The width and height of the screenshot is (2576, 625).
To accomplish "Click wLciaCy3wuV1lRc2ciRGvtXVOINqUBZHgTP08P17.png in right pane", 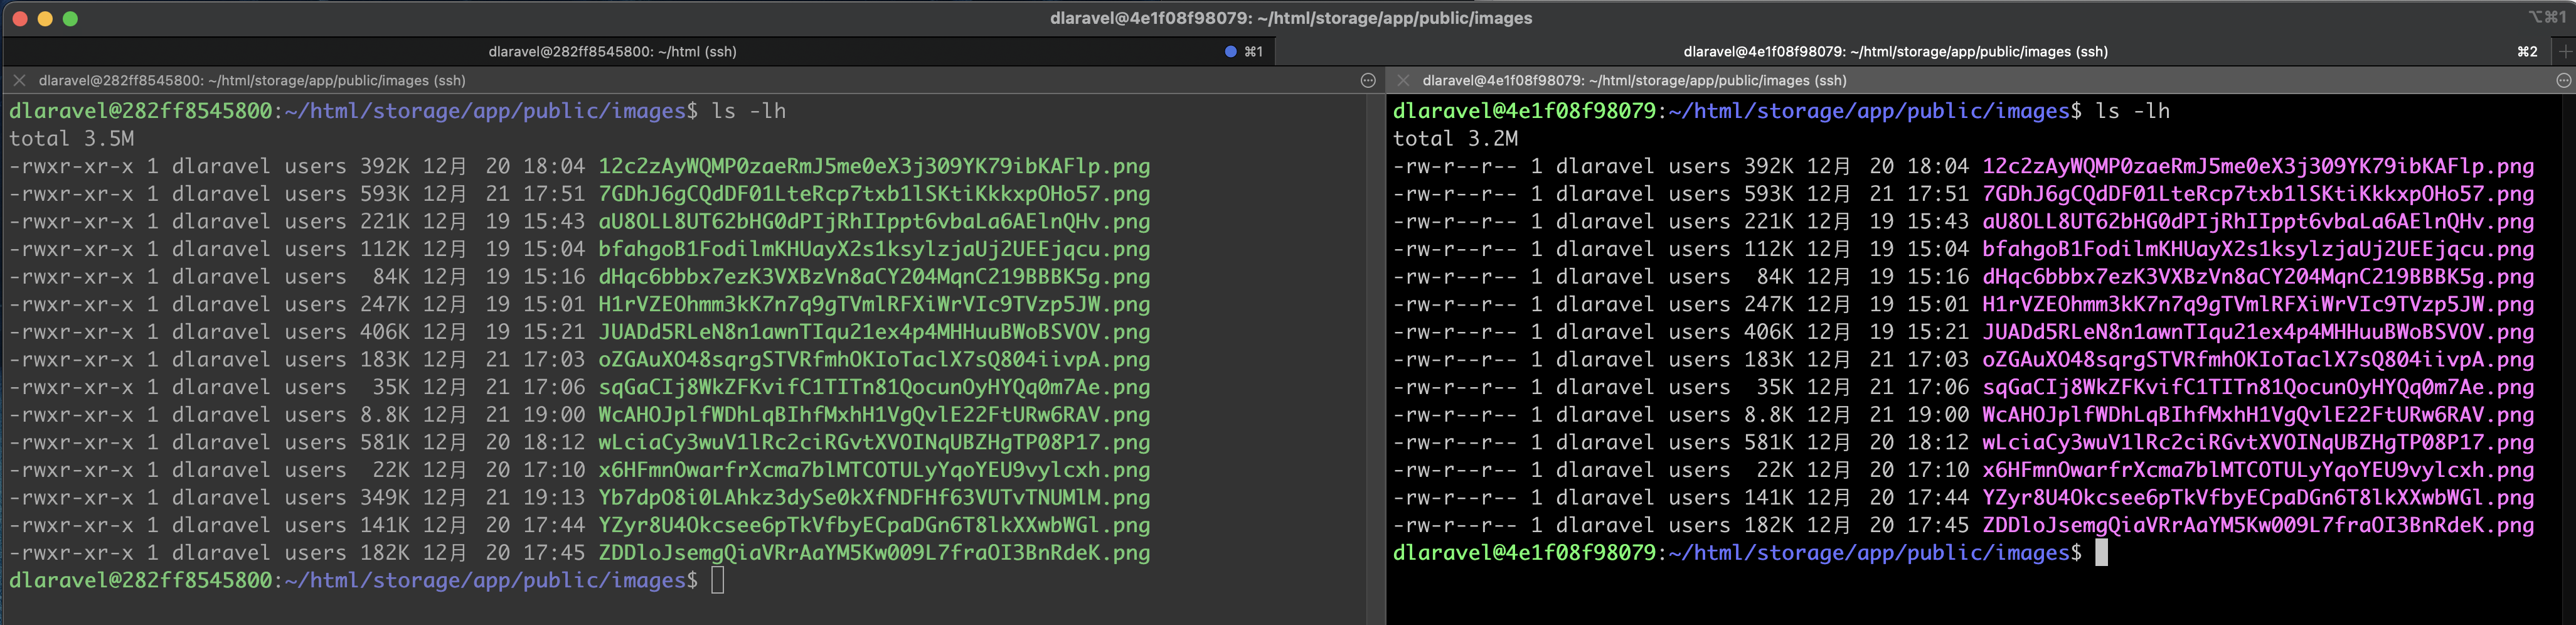I will click(x=2258, y=442).
